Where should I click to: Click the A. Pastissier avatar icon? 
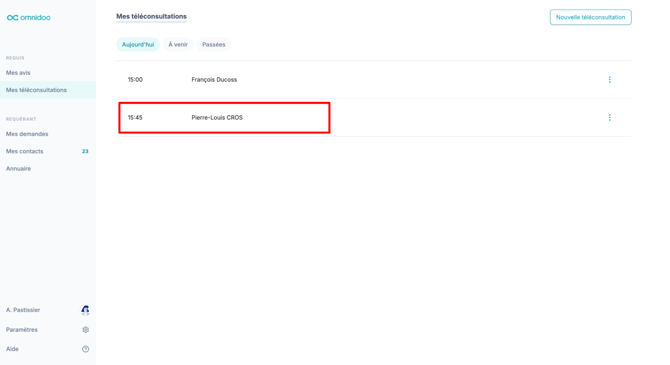pos(85,310)
